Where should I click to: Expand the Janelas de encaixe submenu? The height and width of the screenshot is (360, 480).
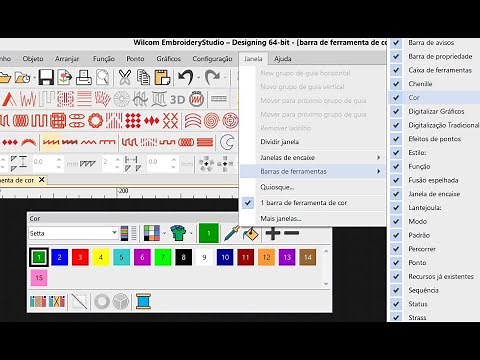tap(313, 157)
